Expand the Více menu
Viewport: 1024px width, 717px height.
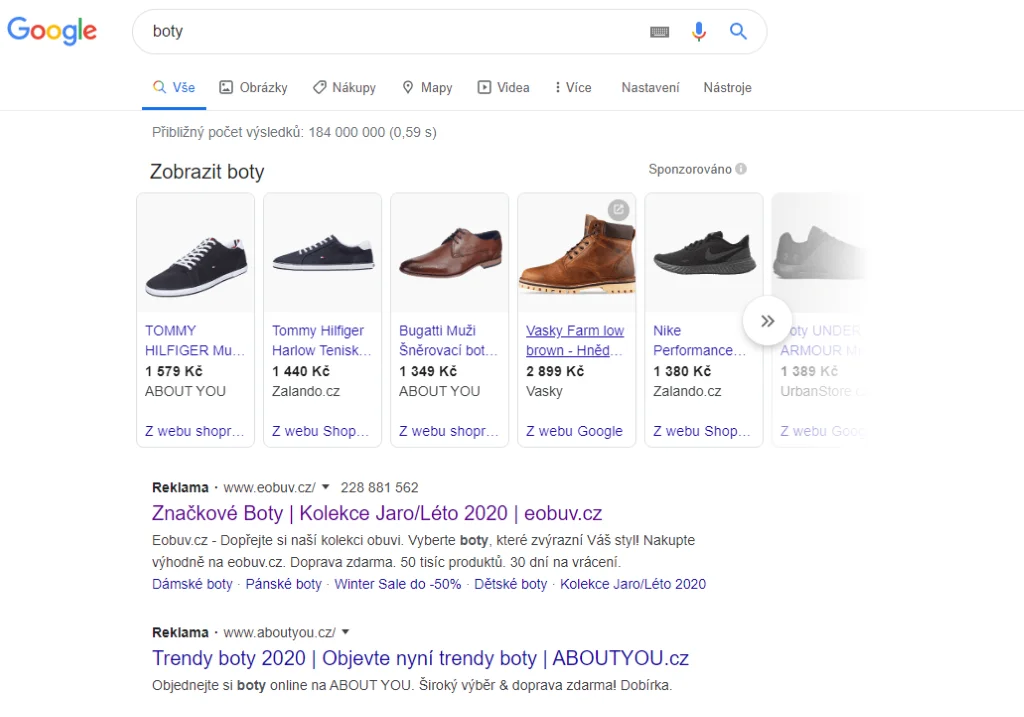click(x=573, y=88)
